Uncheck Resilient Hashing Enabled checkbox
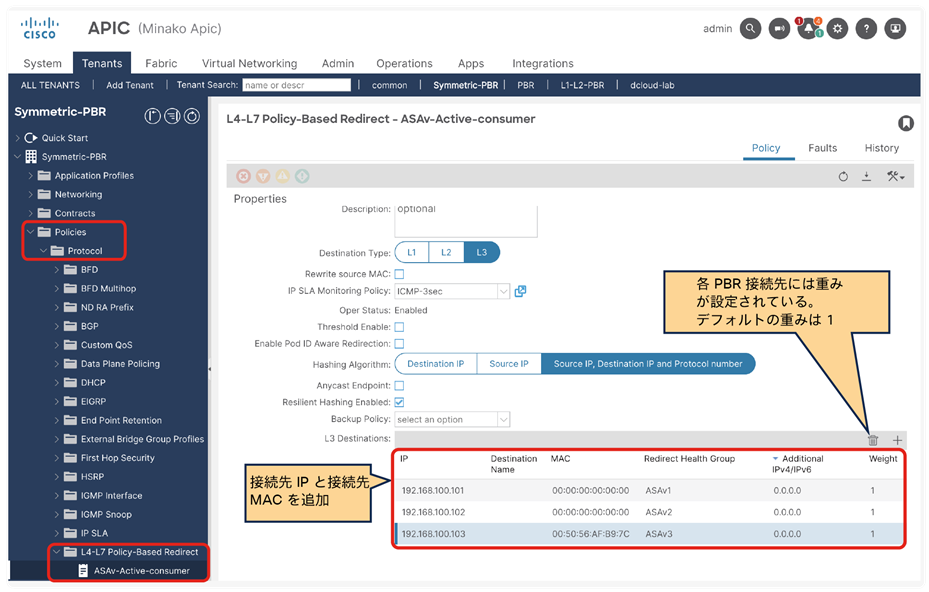Screen dimensions: 929x592 click(399, 402)
